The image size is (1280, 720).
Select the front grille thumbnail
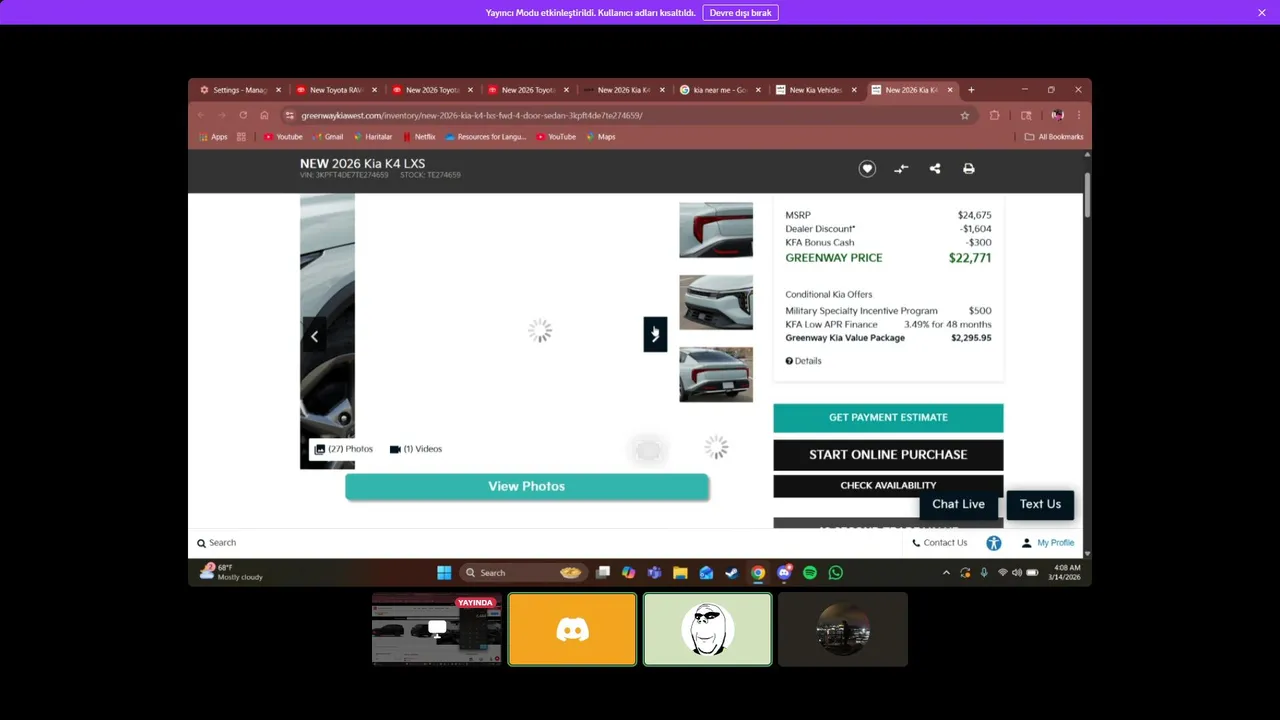(x=716, y=302)
